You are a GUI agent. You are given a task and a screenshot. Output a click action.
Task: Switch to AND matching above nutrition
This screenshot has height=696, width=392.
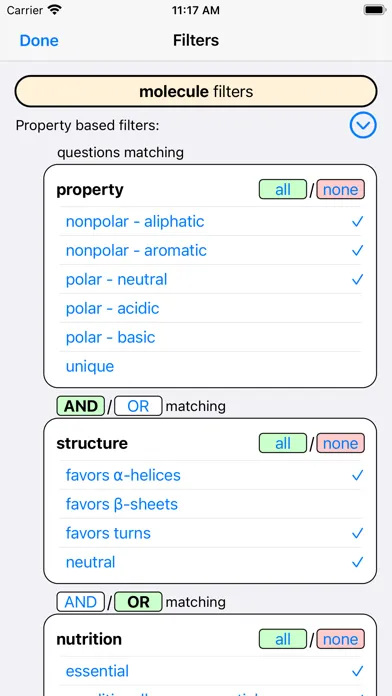tap(81, 602)
